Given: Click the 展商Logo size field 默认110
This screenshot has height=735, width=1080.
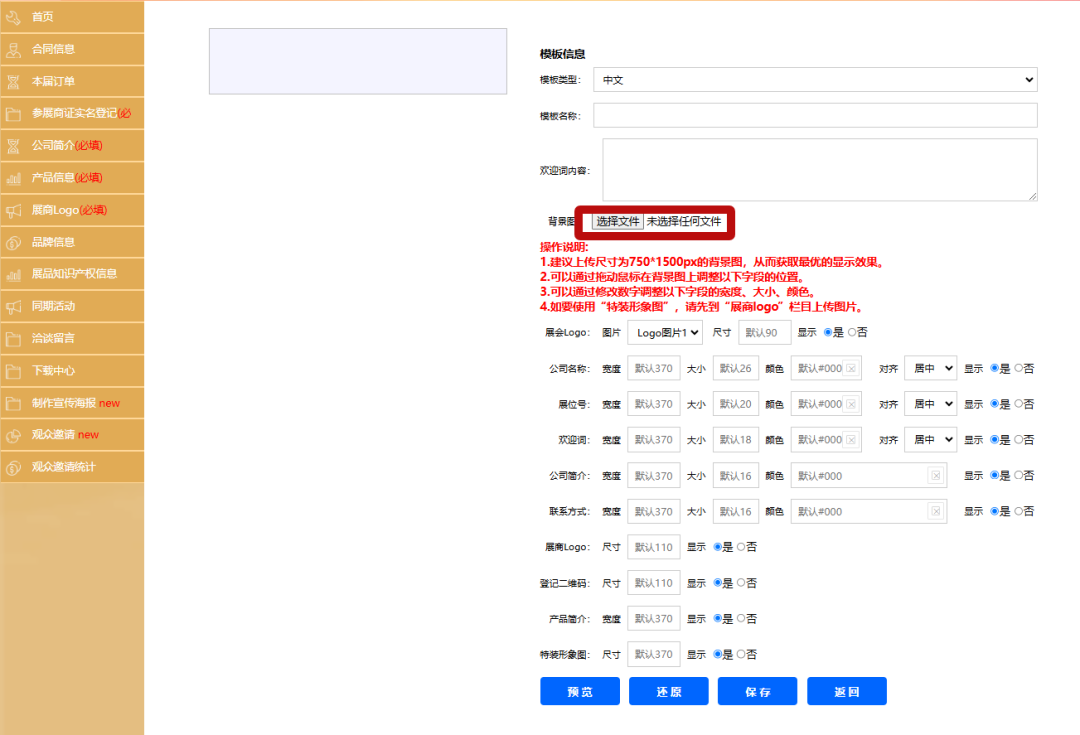Looking at the screenshot, I should click(654, 548).
